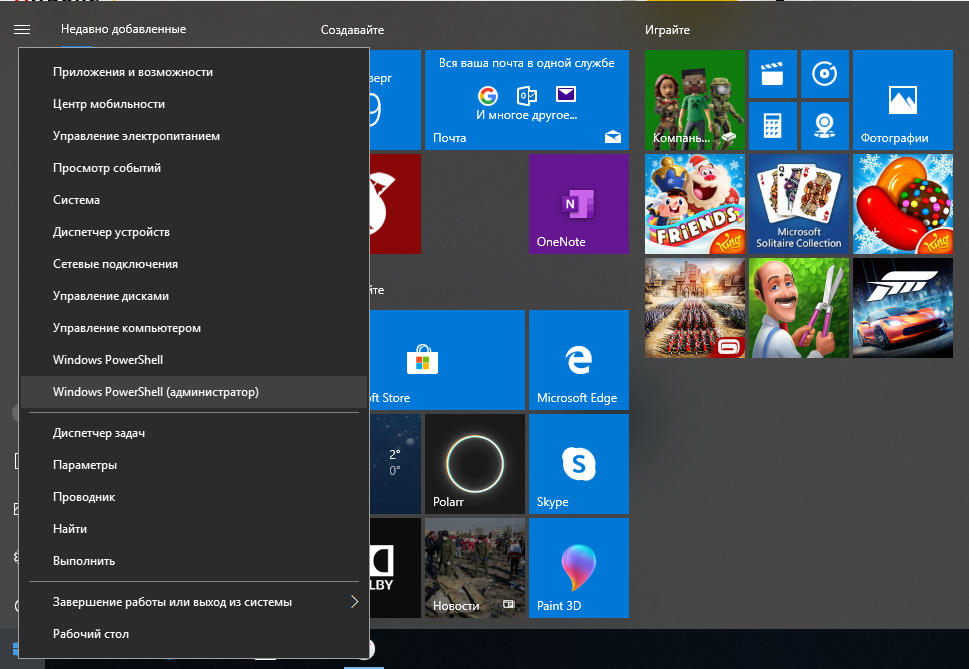Select Выполнить
The width and height of the screenshot is (969, 669).
[194, 561]
